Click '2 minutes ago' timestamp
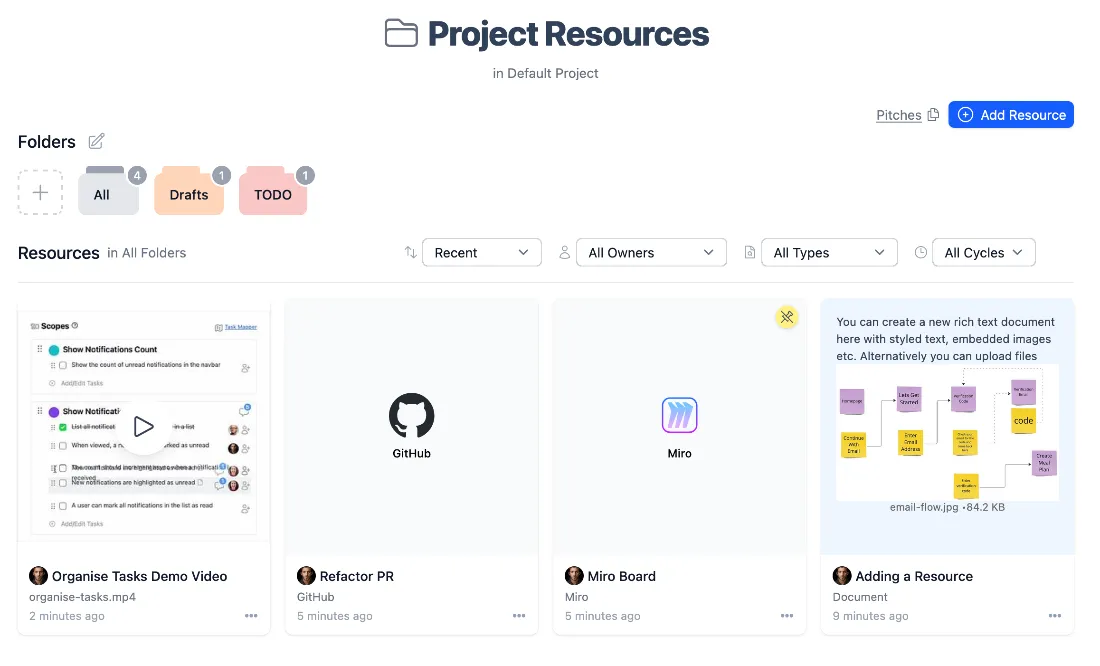This screenshot has height=666, width=1100. (67, 616)
